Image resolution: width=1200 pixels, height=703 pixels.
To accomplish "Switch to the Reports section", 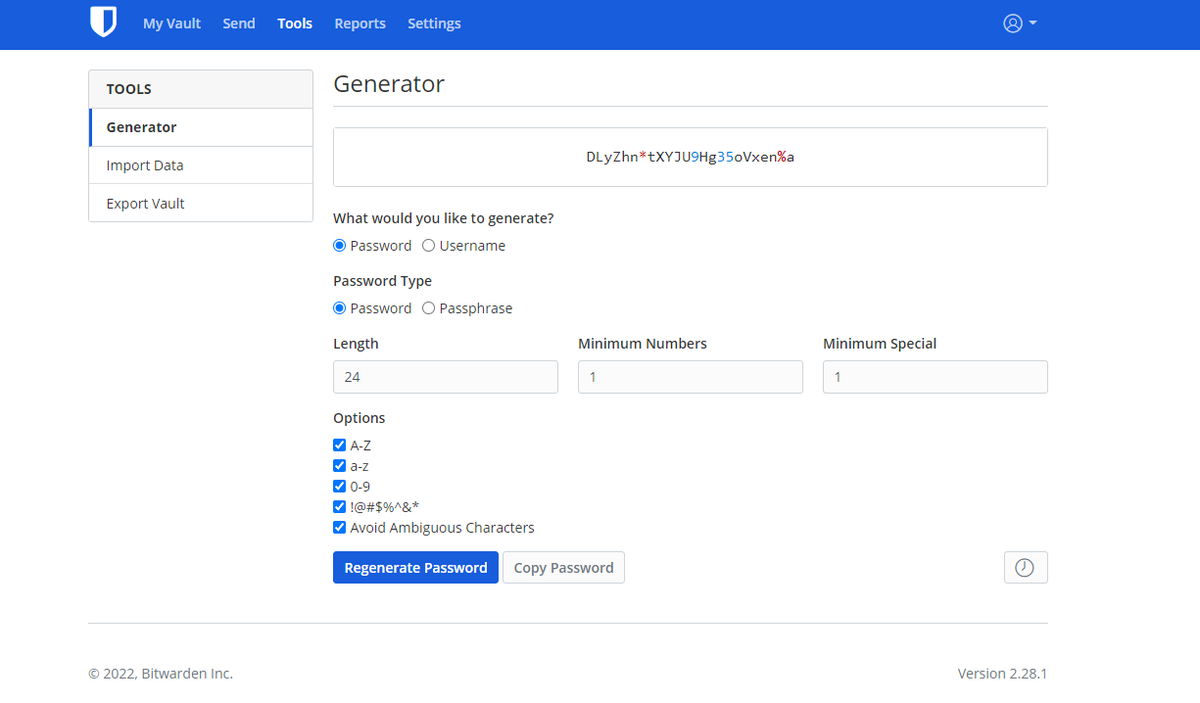I will pos(360,23).
